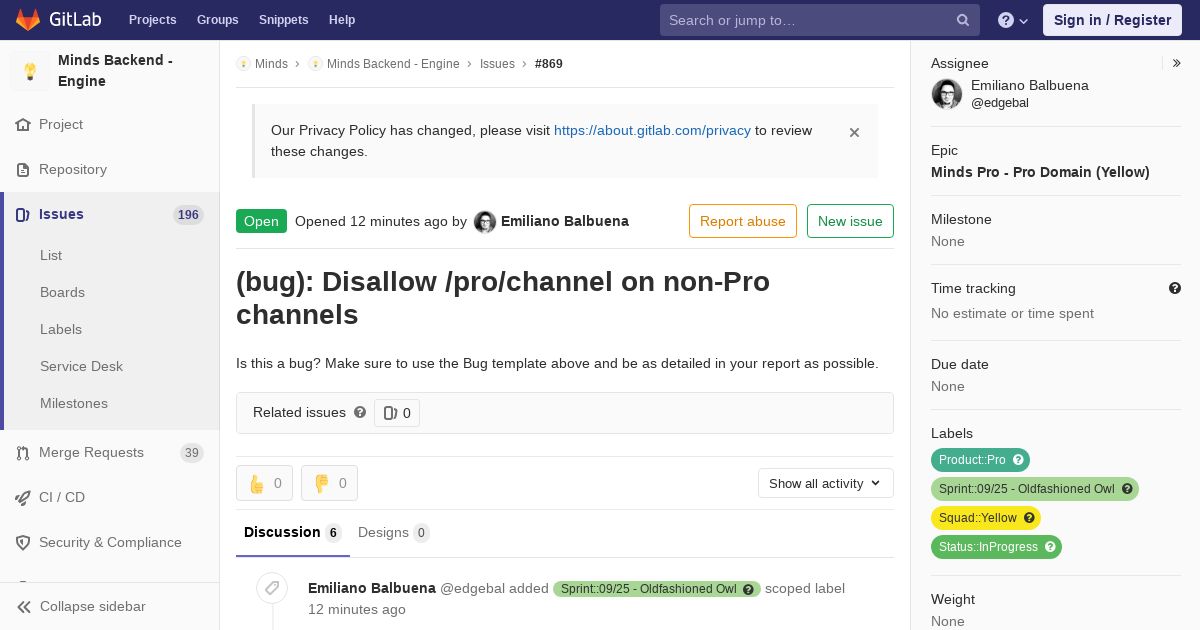Click the Merge Requests icon in sidebar
Screen dimensions: 1200x630
pos(23,453)
